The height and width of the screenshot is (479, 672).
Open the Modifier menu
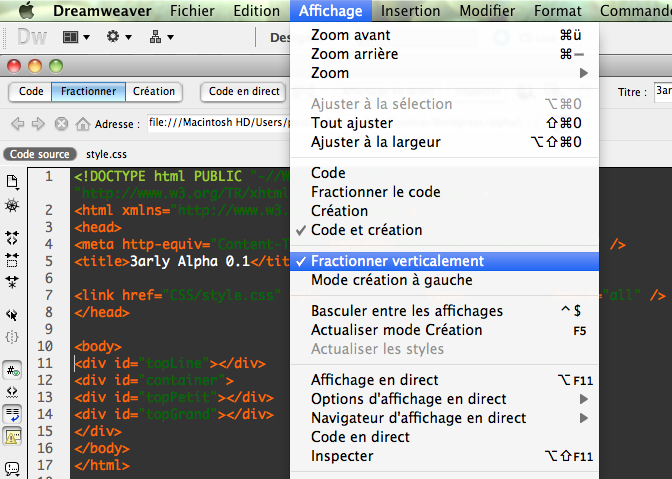[x=487, y=11]
